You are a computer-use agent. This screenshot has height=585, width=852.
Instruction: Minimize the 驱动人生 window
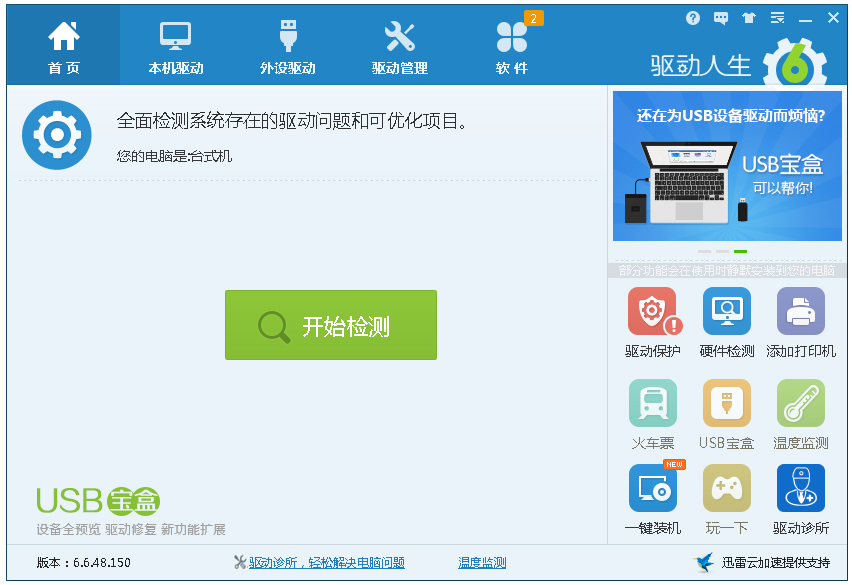[x=805, y=20]
